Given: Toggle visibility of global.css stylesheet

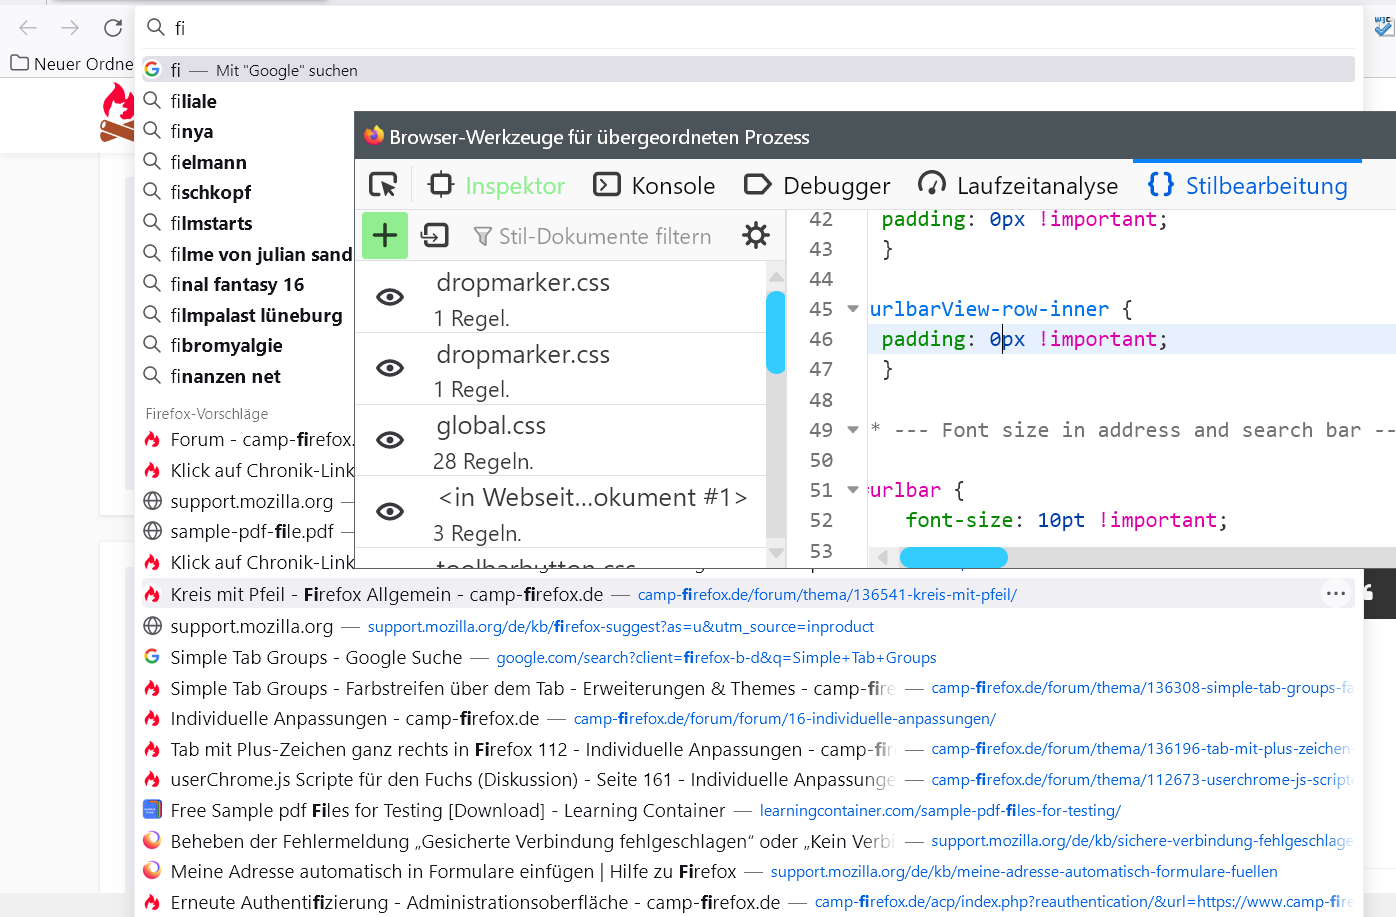Looking at the screenshot, I should [x=390, y=440].
